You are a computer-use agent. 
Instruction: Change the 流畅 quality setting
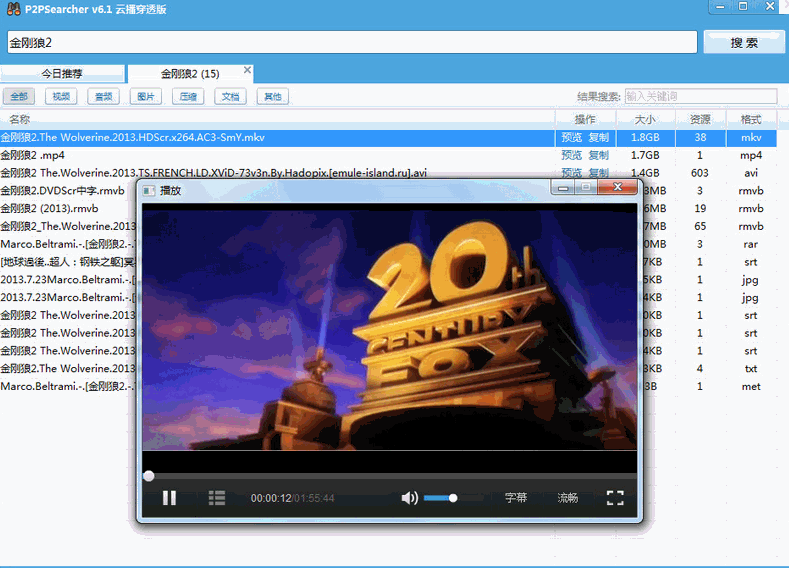coord(568,498)
